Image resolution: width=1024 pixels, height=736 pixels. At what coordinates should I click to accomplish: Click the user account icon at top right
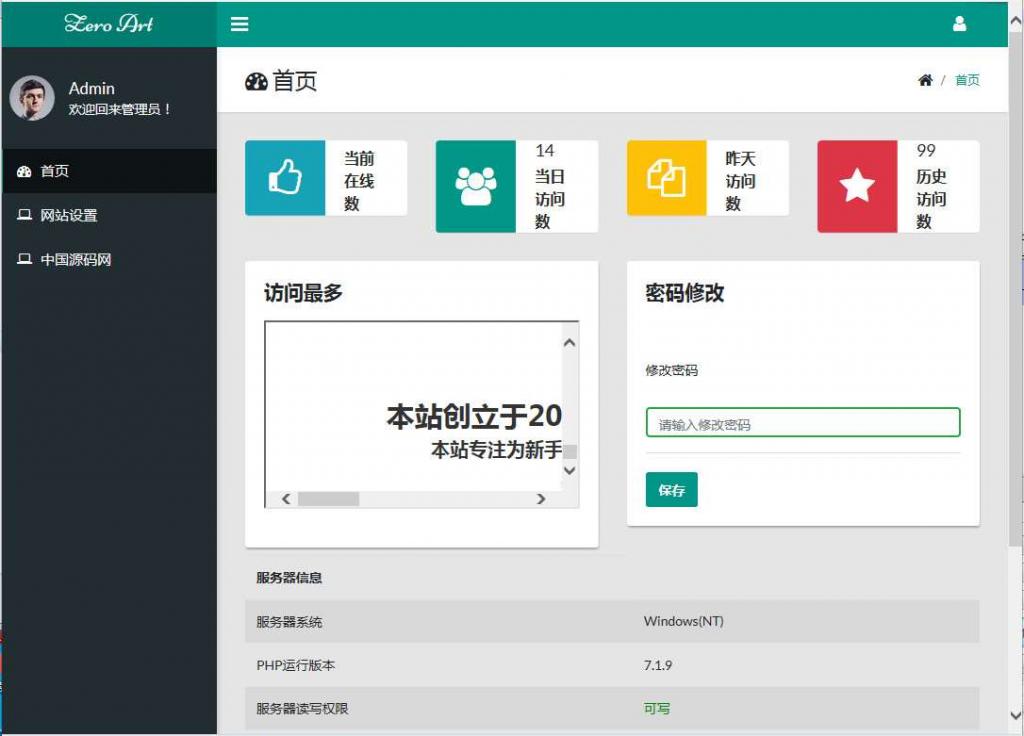[x=961, y=22]
